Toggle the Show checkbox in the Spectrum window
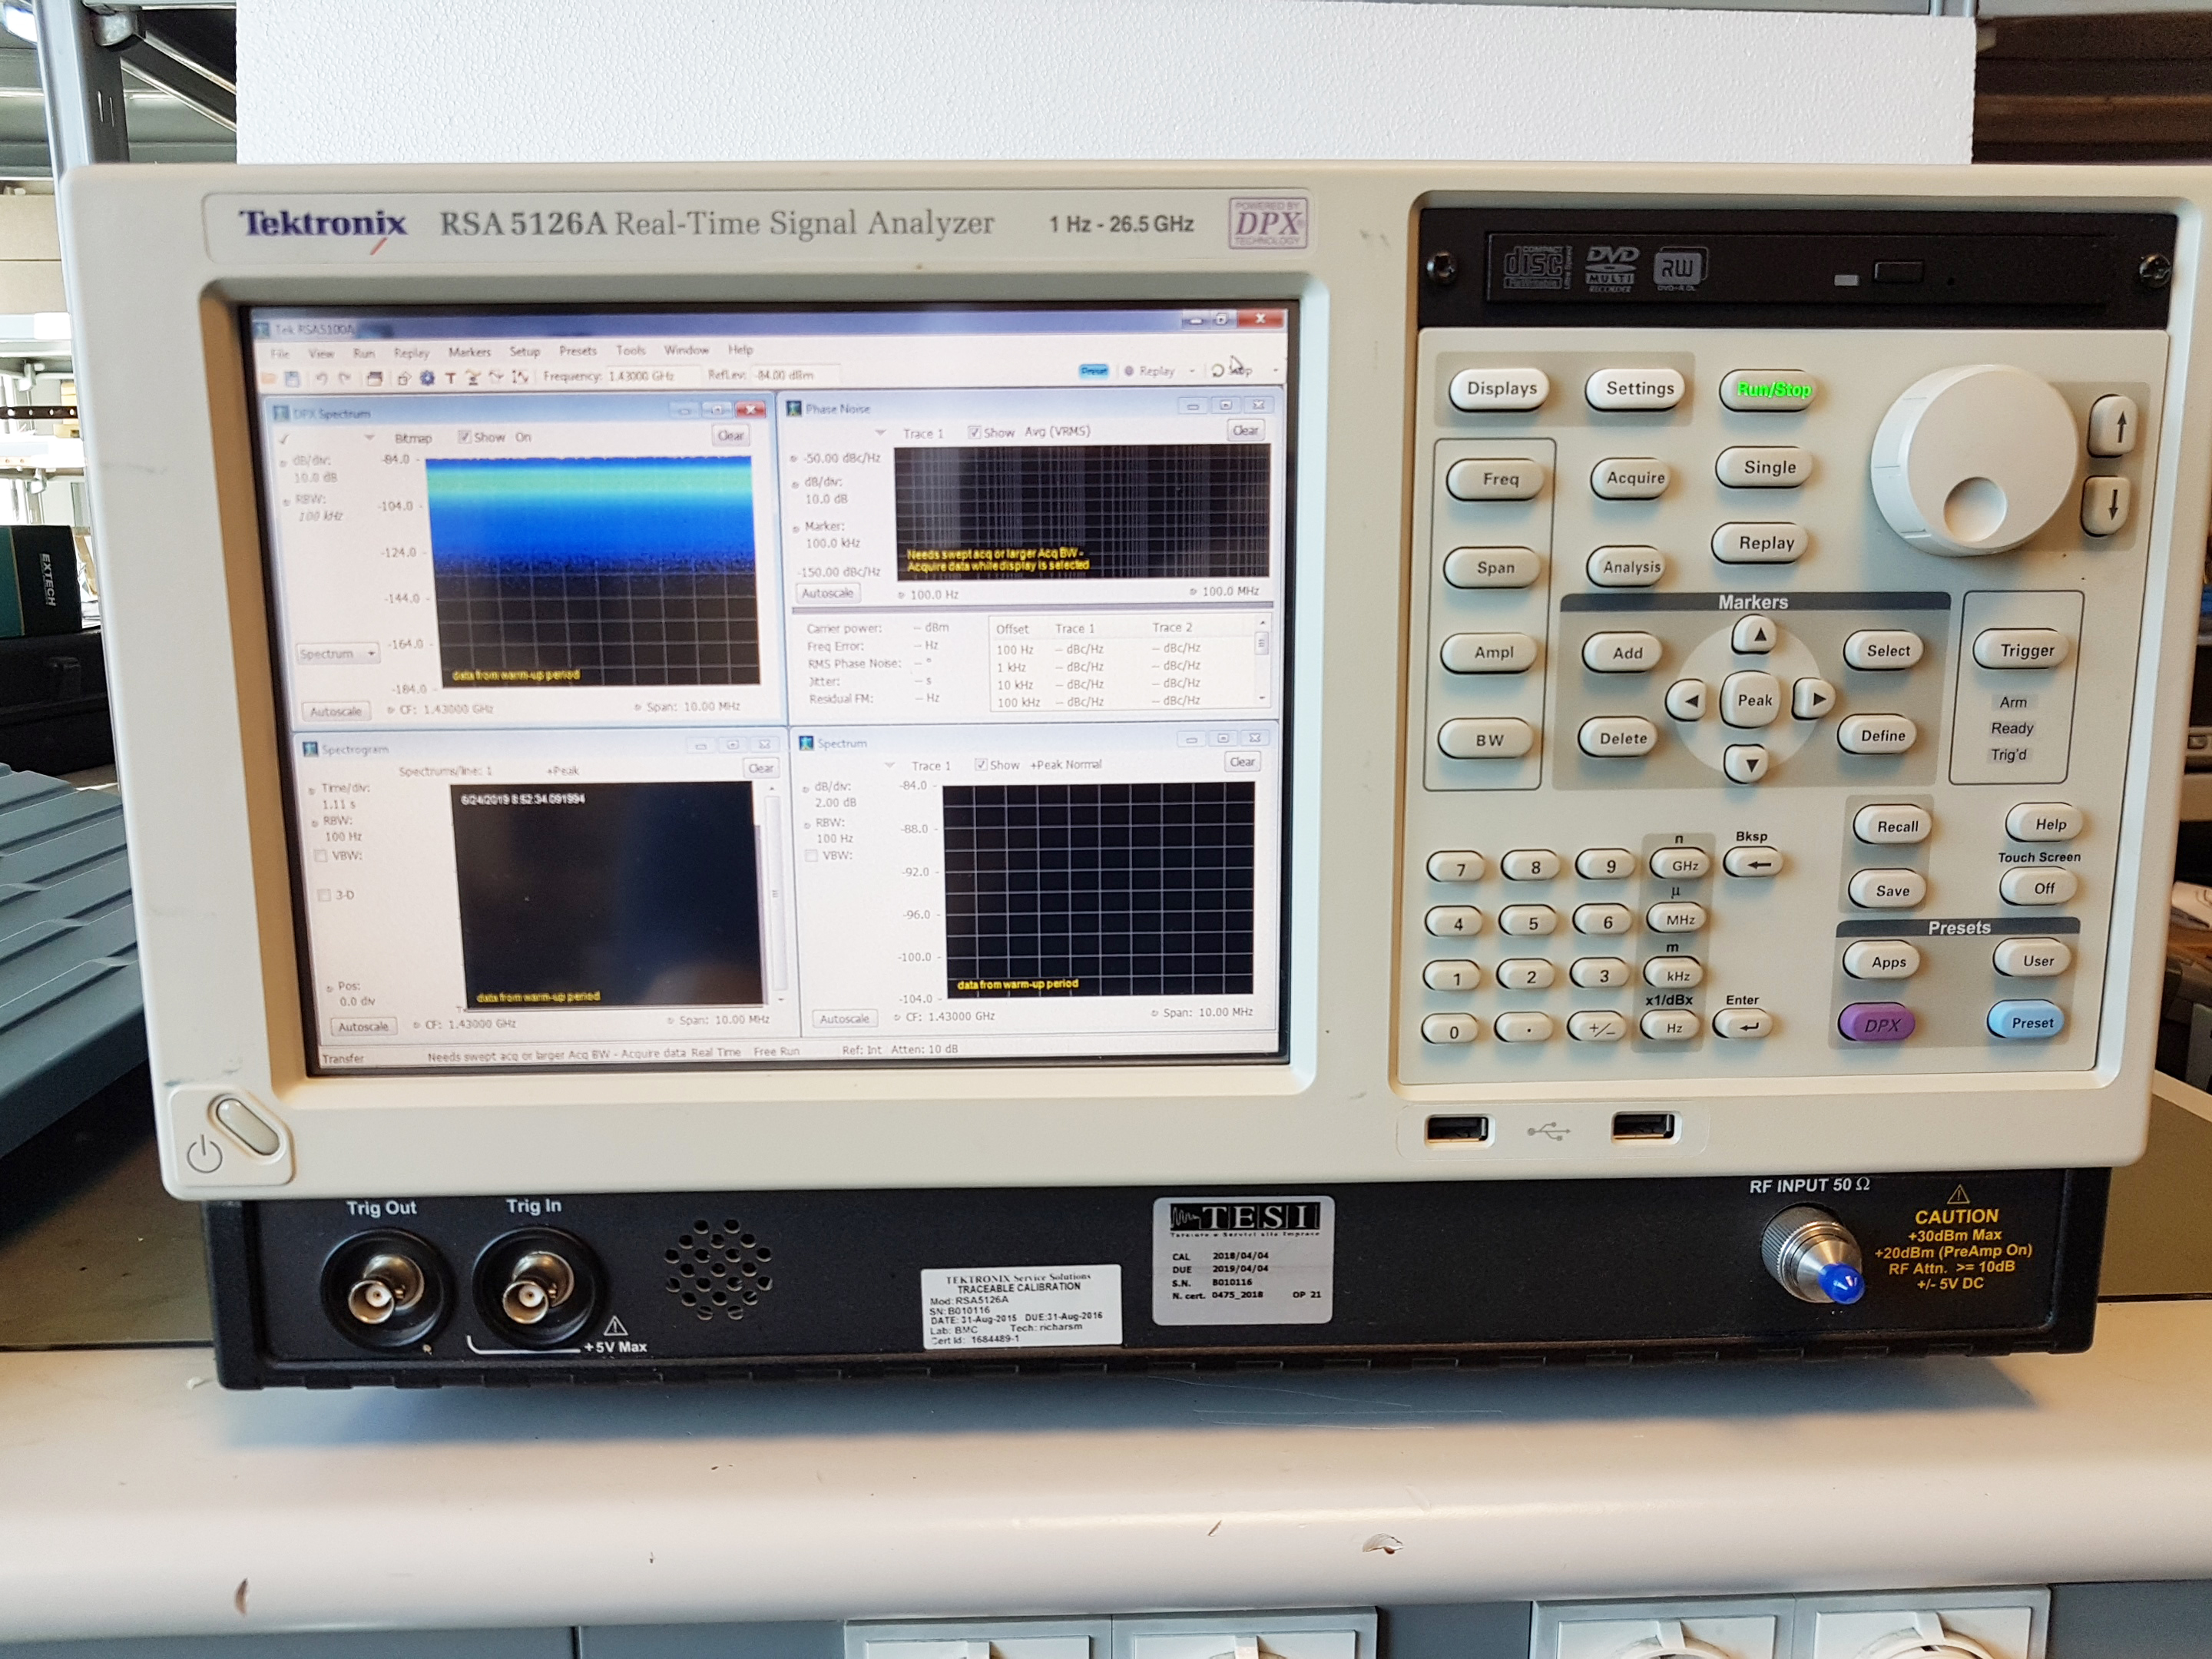This screenshot has height=1659, width=2212. tap(981, 765)
